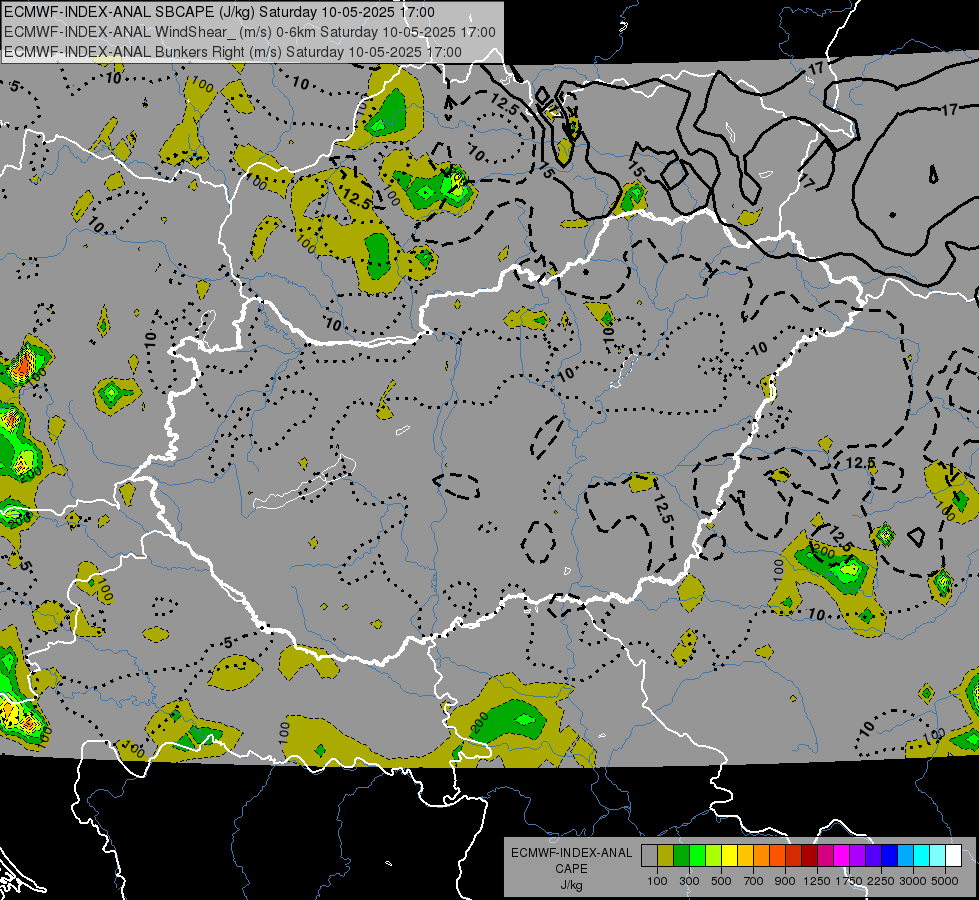This screenshot has width=979, height=900.
Task: Click the amber legend swatch
Action: (x=745, y=856)
